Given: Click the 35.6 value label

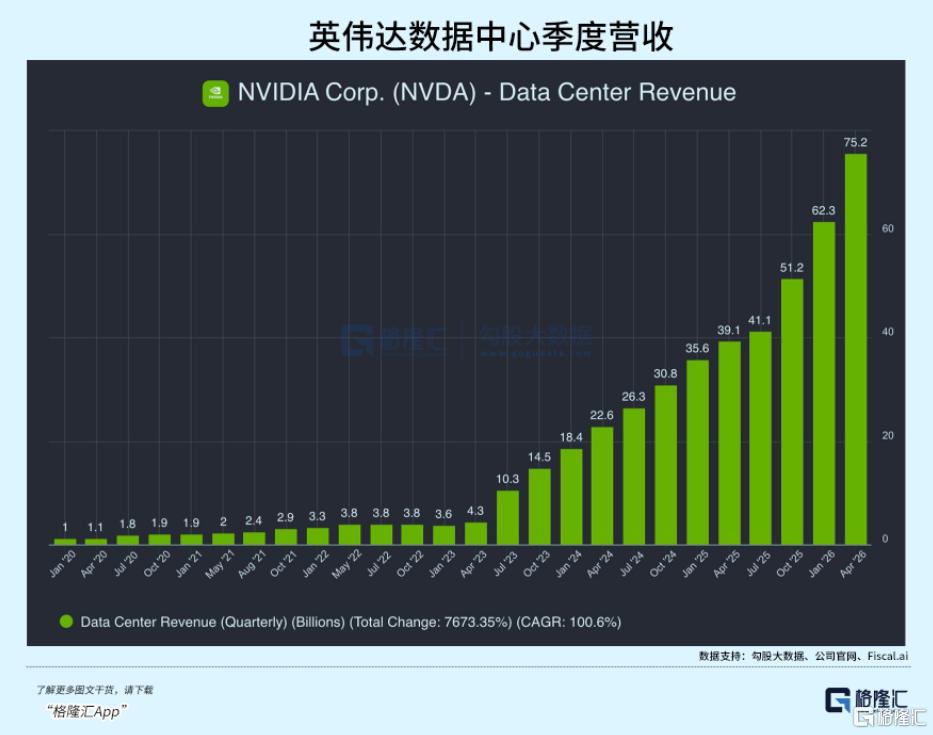Looking at the screenshot, I should 697,348.
